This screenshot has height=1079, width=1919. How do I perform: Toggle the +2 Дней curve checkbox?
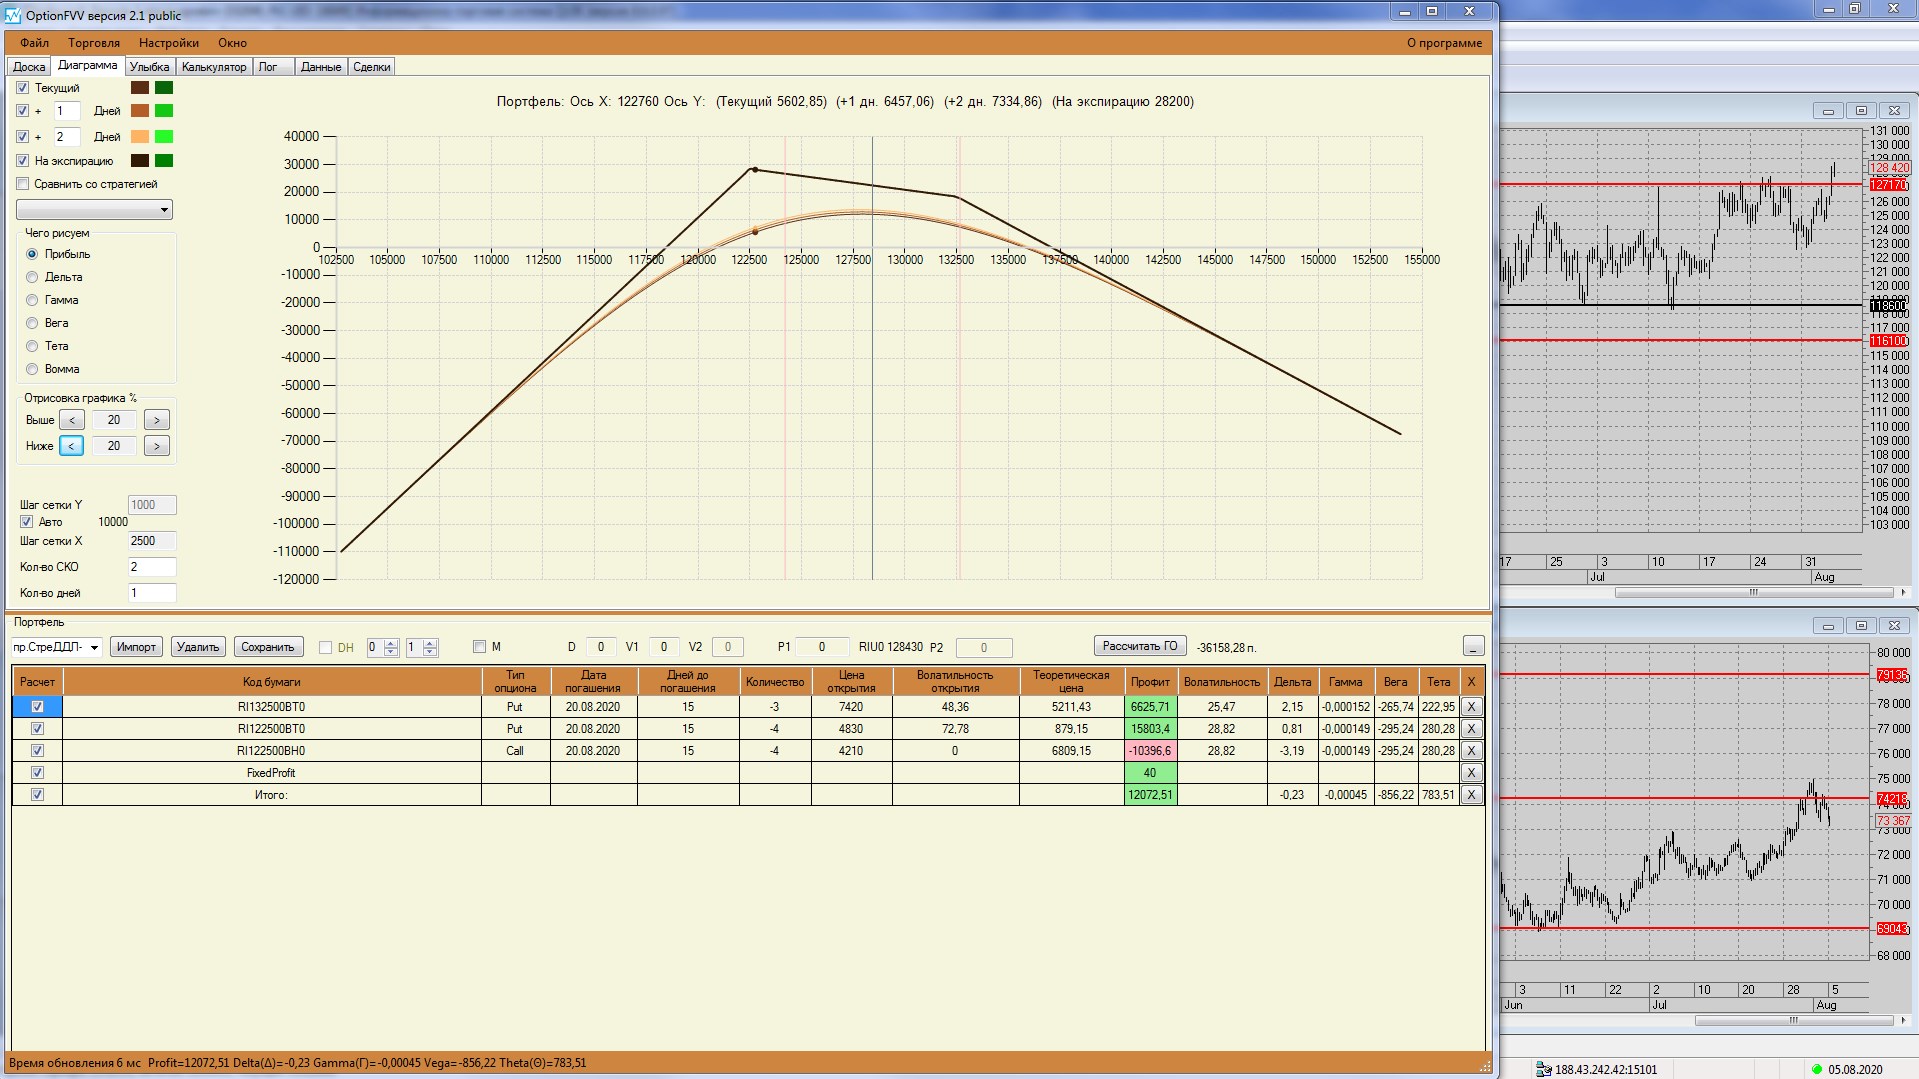[x=23, y=137]
